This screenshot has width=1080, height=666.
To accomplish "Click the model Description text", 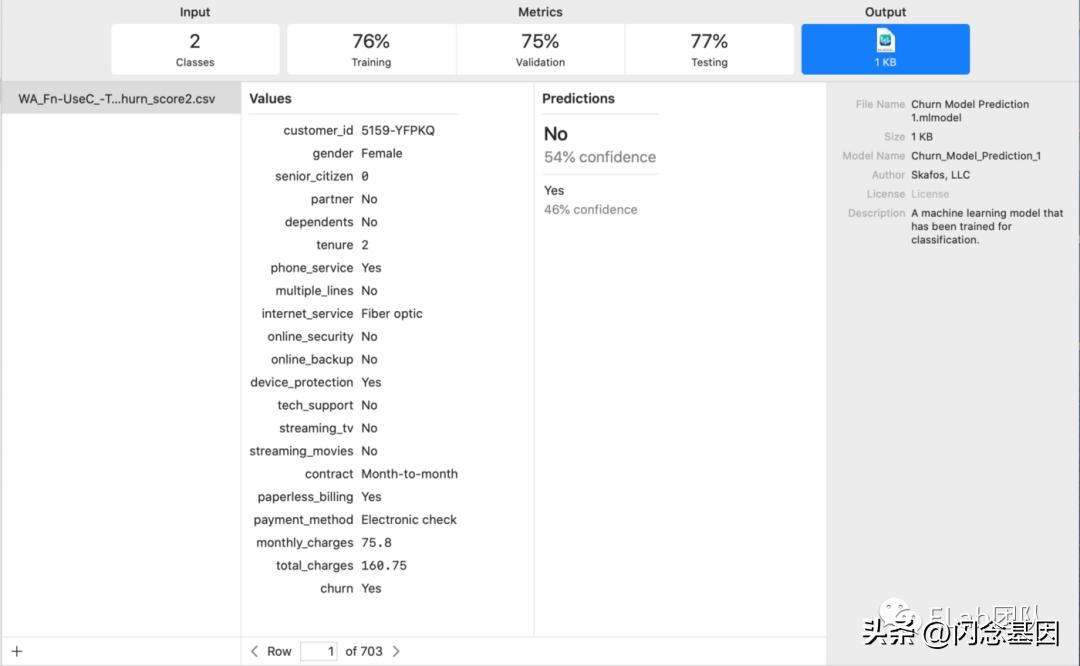I will 986,226.
